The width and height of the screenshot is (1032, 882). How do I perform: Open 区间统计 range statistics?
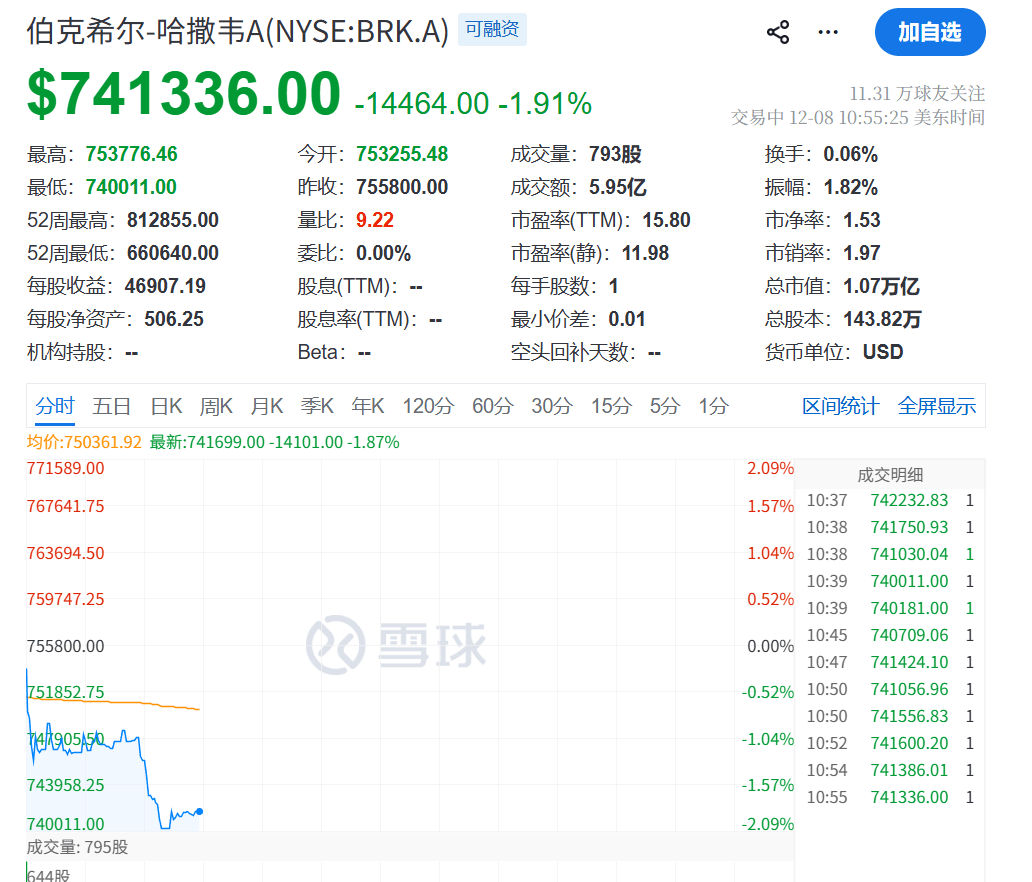coord(840,406)
